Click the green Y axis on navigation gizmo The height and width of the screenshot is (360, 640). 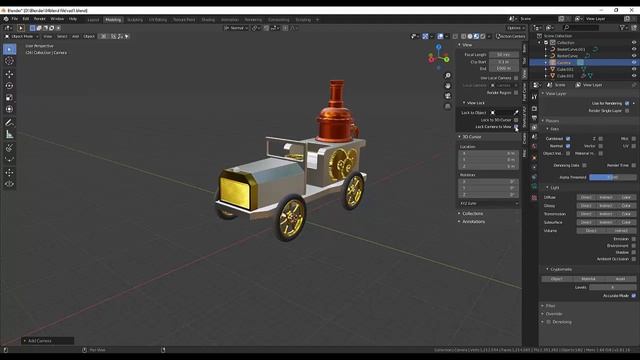pos(447,59)
